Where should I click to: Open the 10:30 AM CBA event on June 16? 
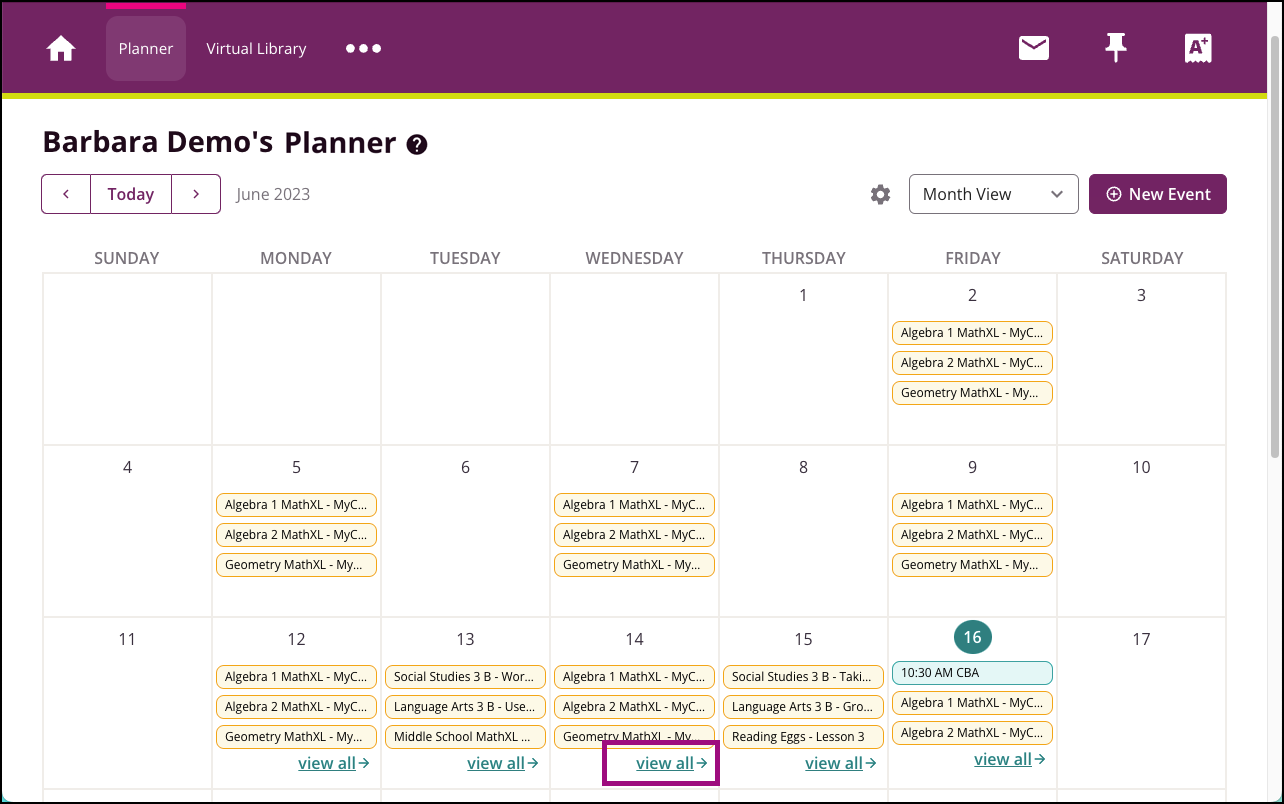point(972,672)
